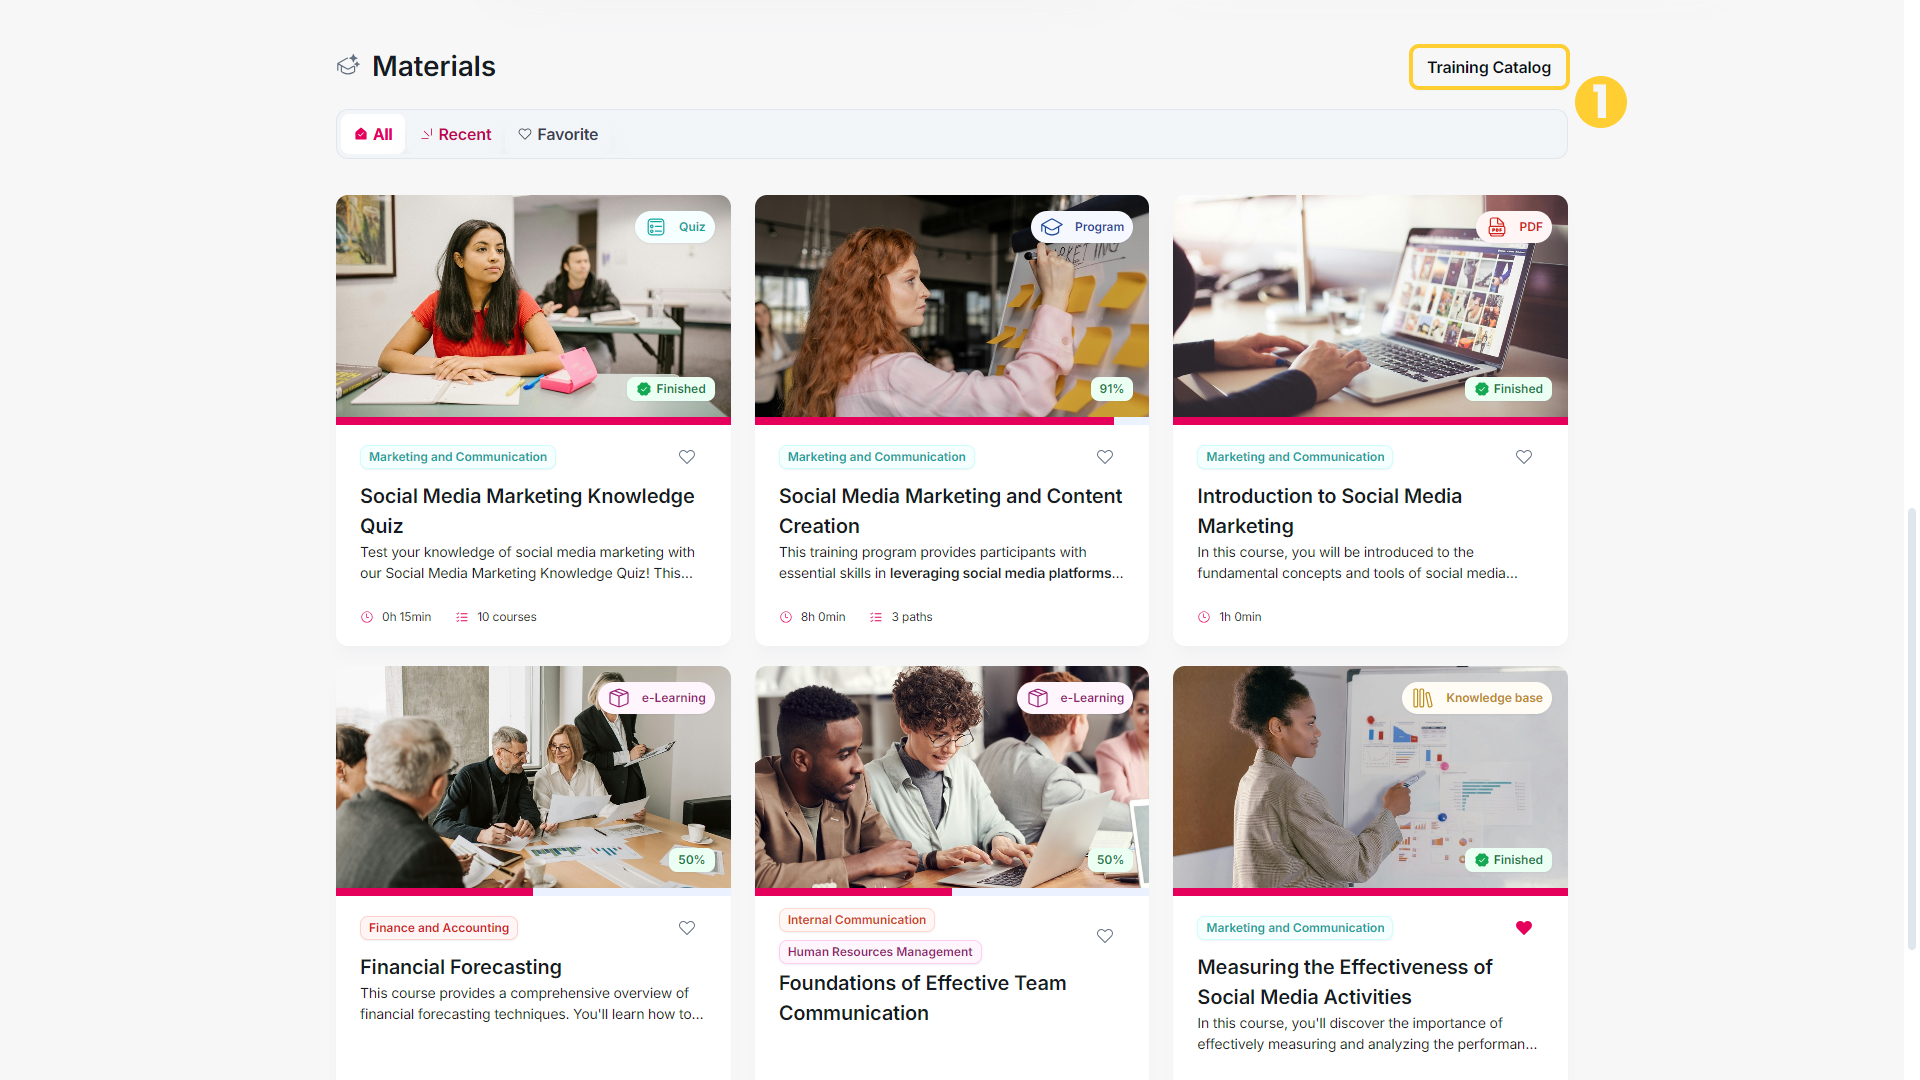Unfavorite Measuring the Effectiveness of Social Media
Image resolution: width=1920 pixels, height=1080 pixels.
tap(1524, 928)
